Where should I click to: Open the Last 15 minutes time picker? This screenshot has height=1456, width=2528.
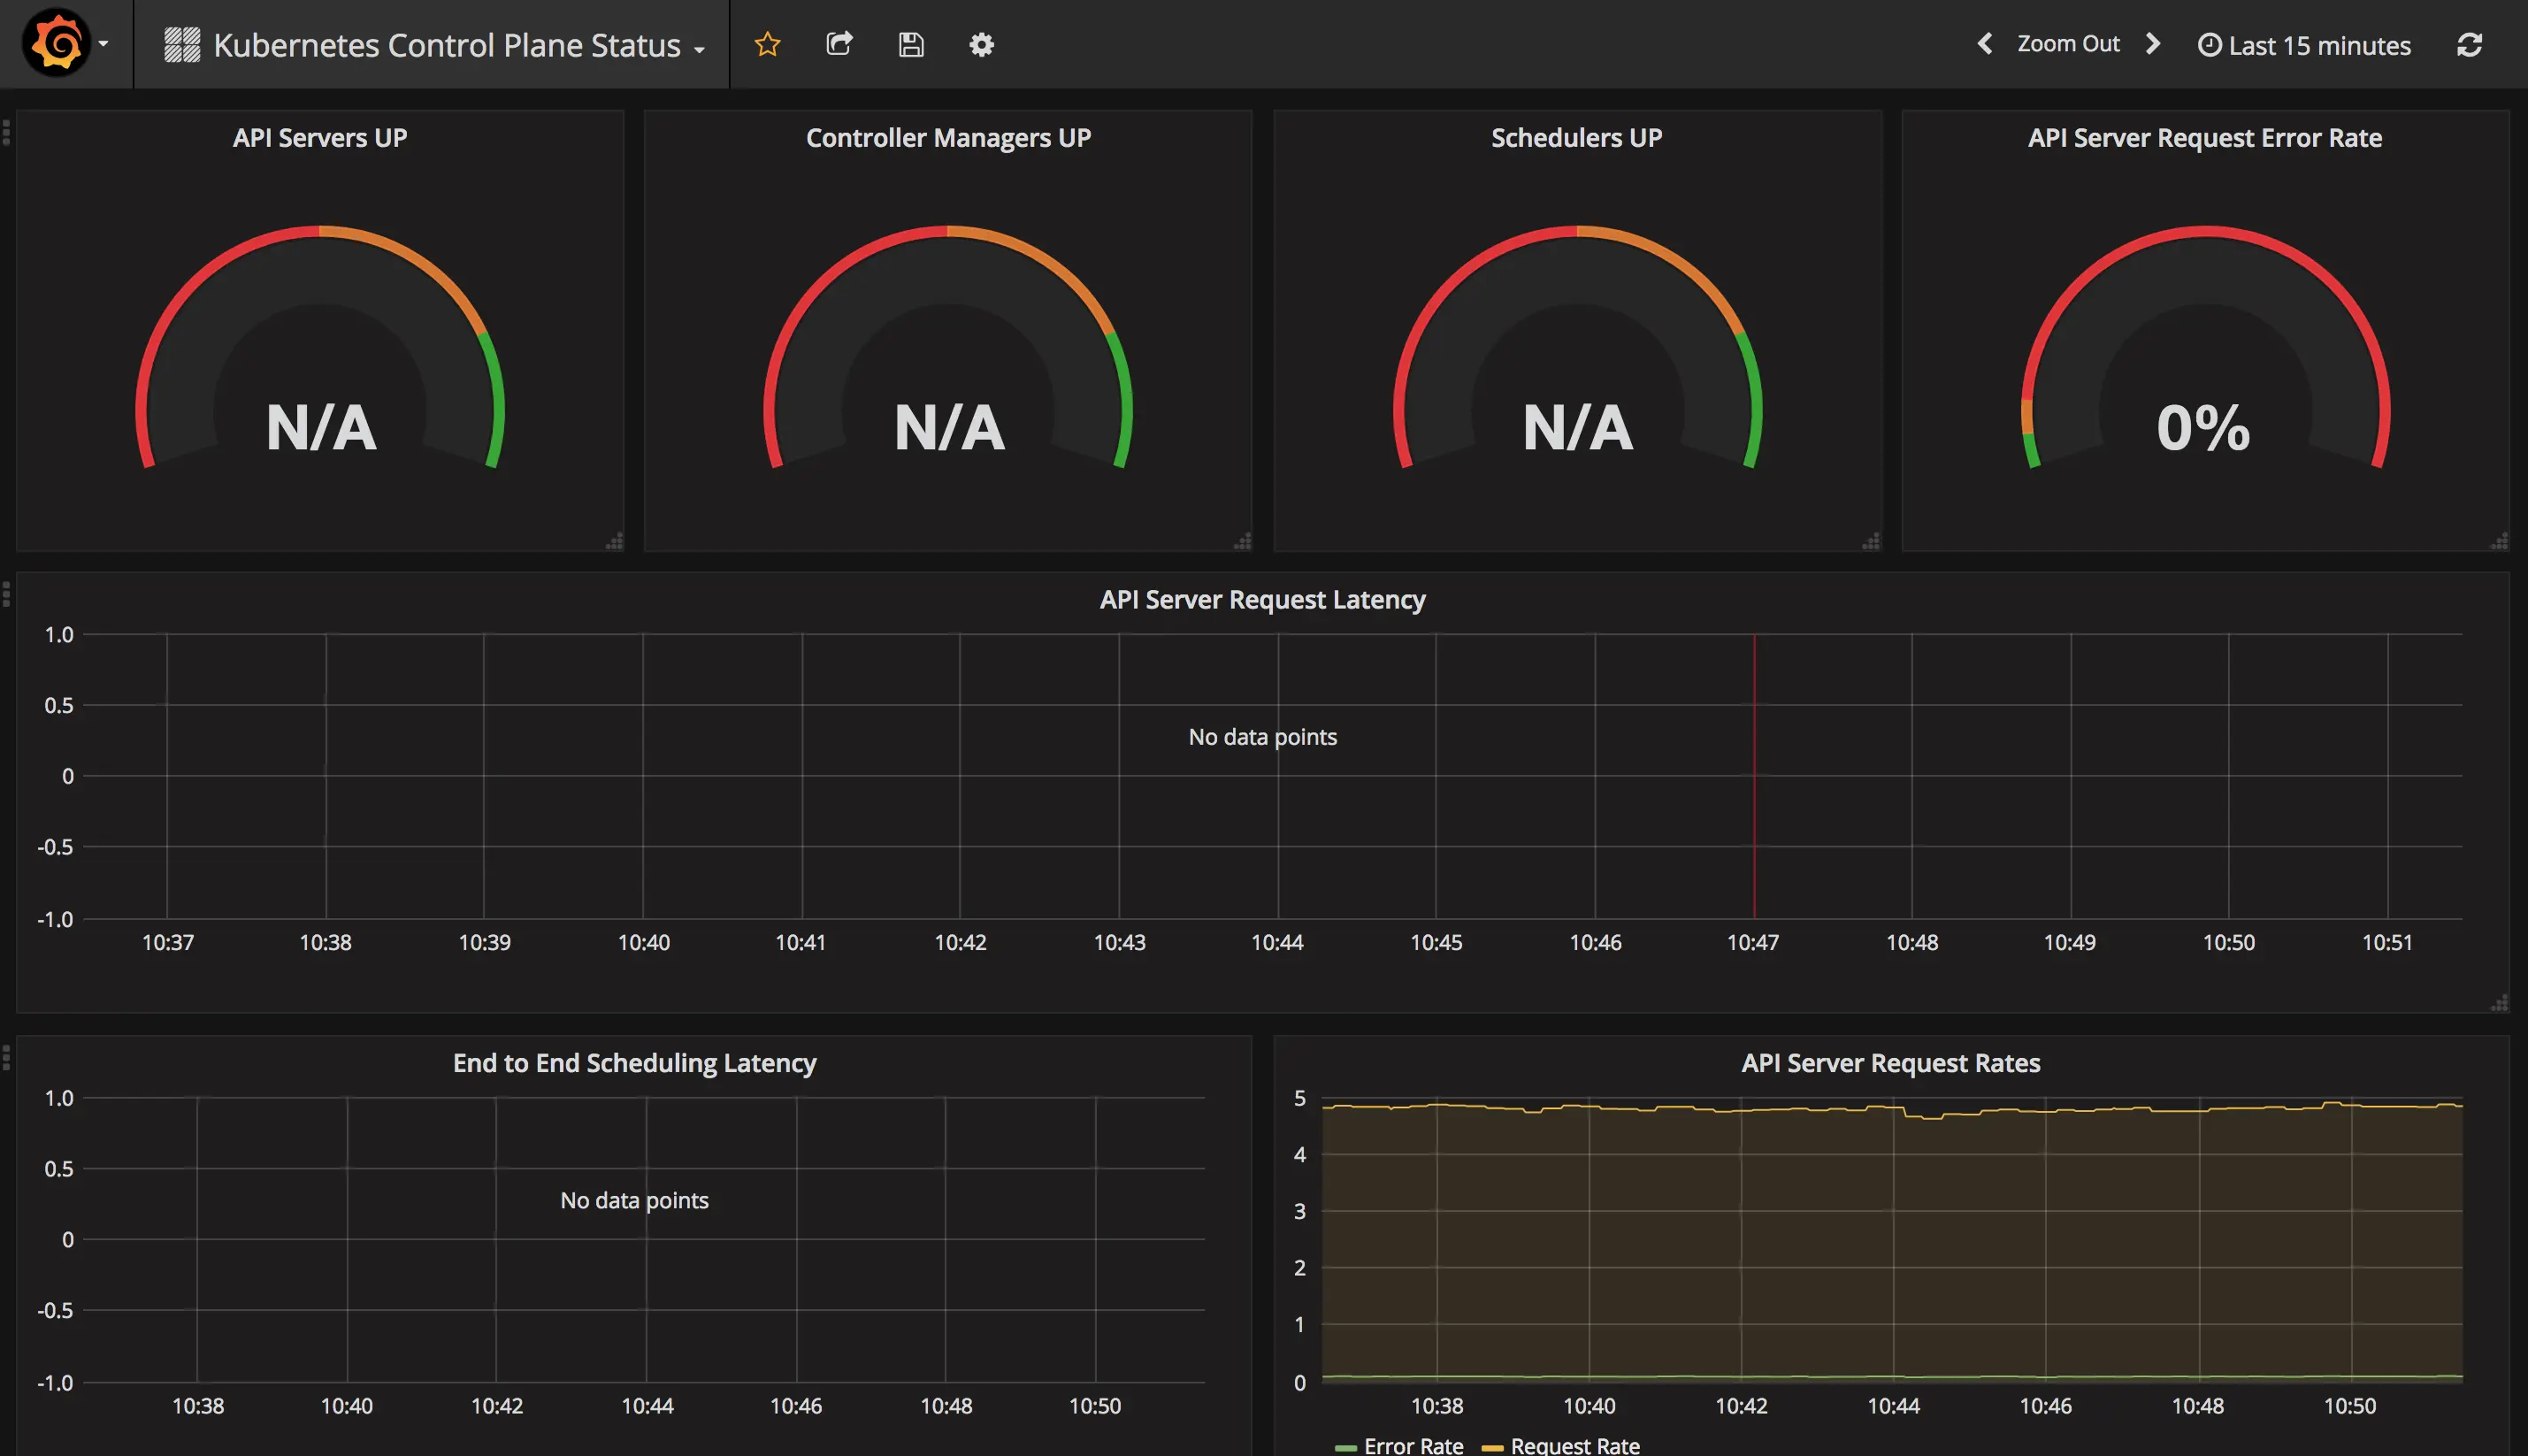pyautogui.click(x=2304, y=45)
